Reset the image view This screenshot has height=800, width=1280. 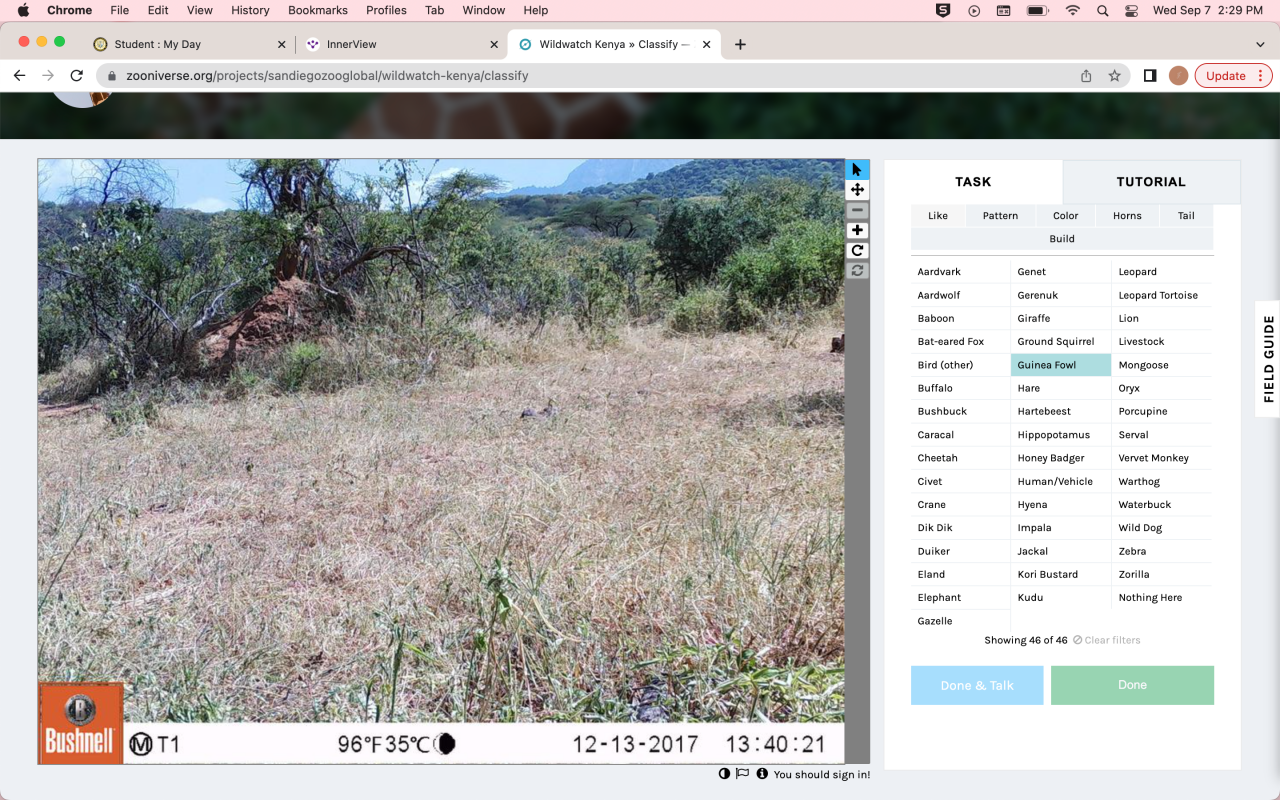[x=857, y=270]
